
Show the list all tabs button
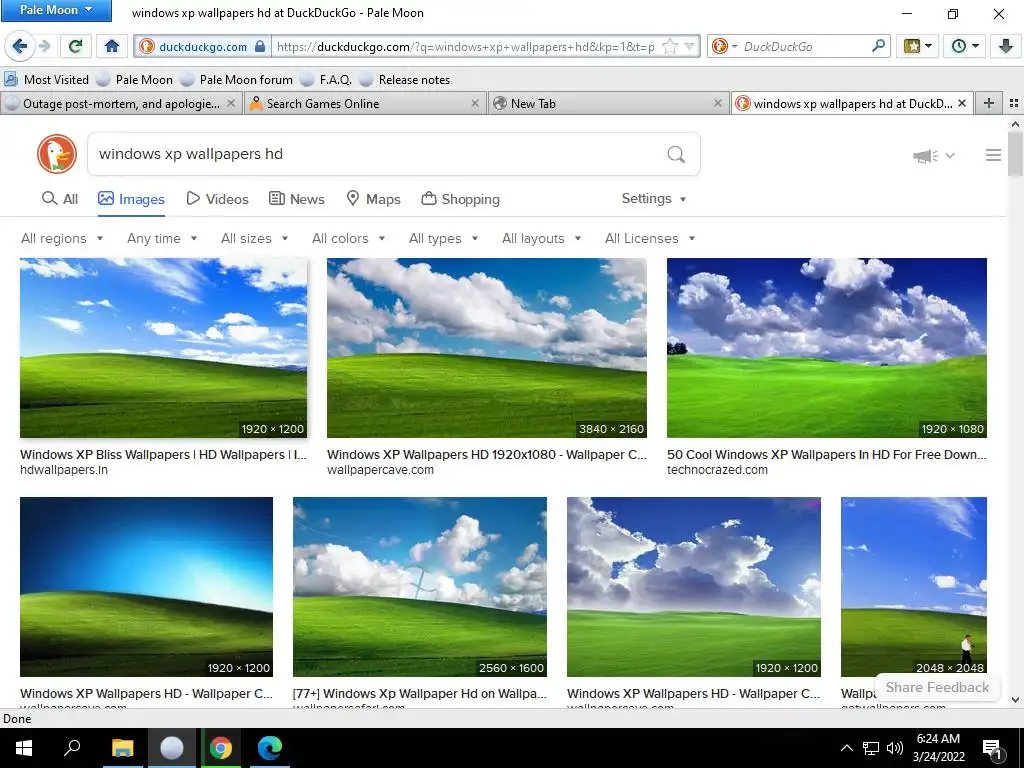pyautogui.click(x=1014, y=103)
